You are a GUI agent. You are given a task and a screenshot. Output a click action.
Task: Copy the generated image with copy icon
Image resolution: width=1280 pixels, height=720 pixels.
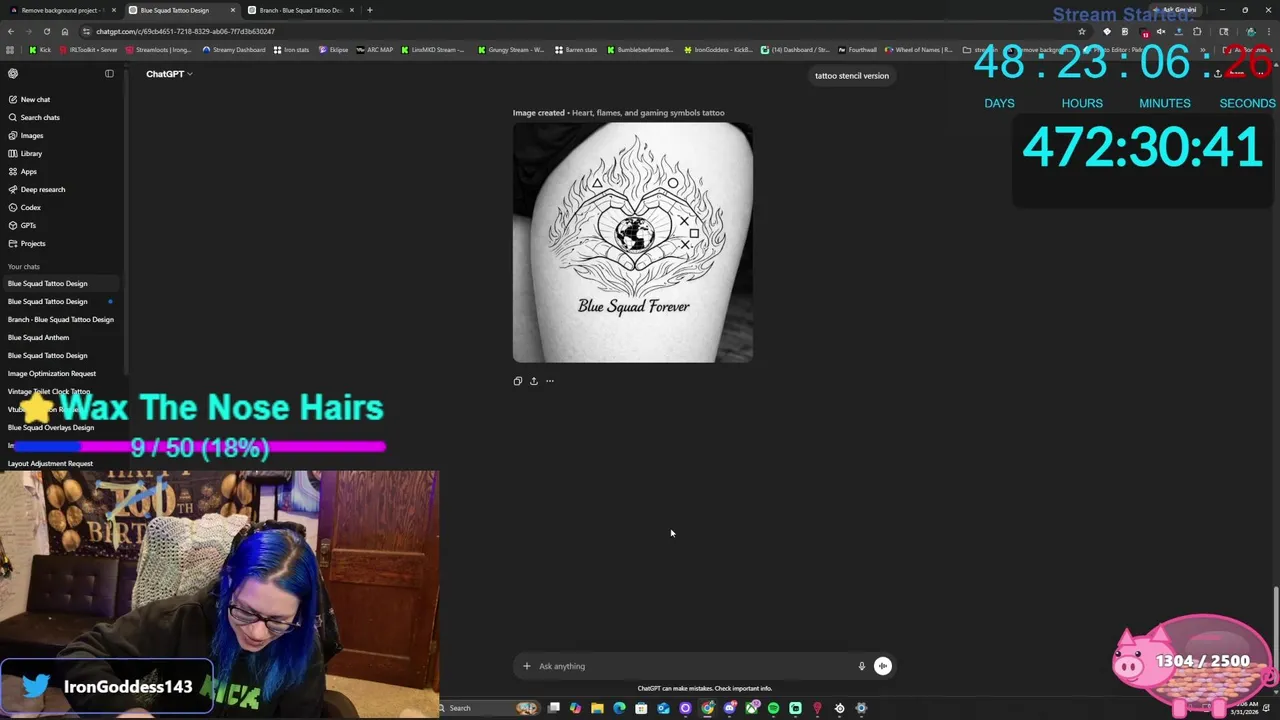tap(518, 381)
